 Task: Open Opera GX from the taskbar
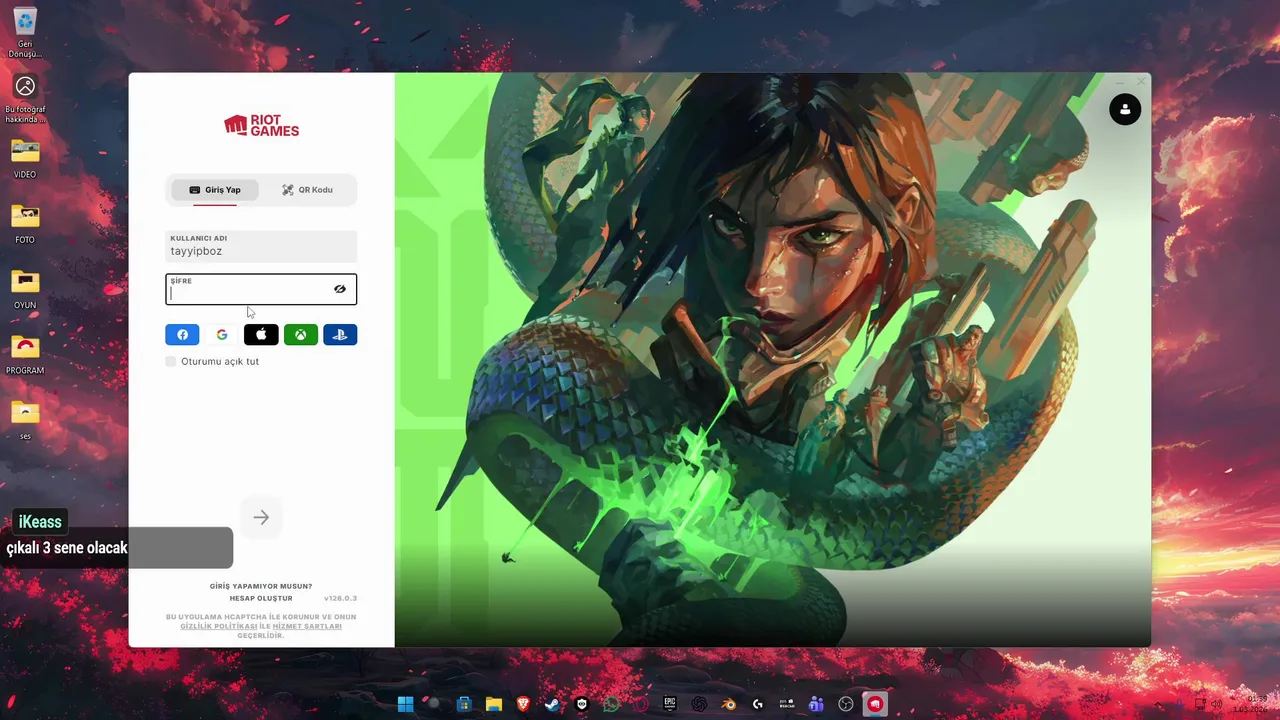tap(640, 704)
